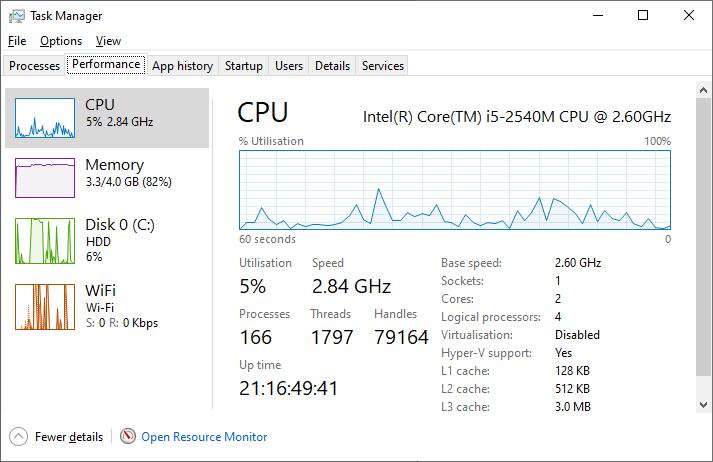Click the CPU % Utilisation main graph
The image size is (713, 462).
(455, 190)
